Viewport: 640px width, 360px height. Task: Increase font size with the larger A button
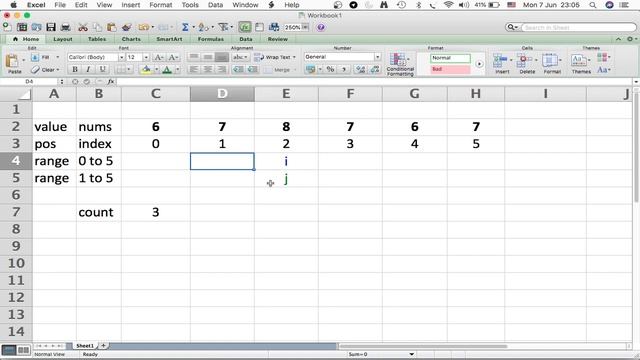(x=159, y=57)
